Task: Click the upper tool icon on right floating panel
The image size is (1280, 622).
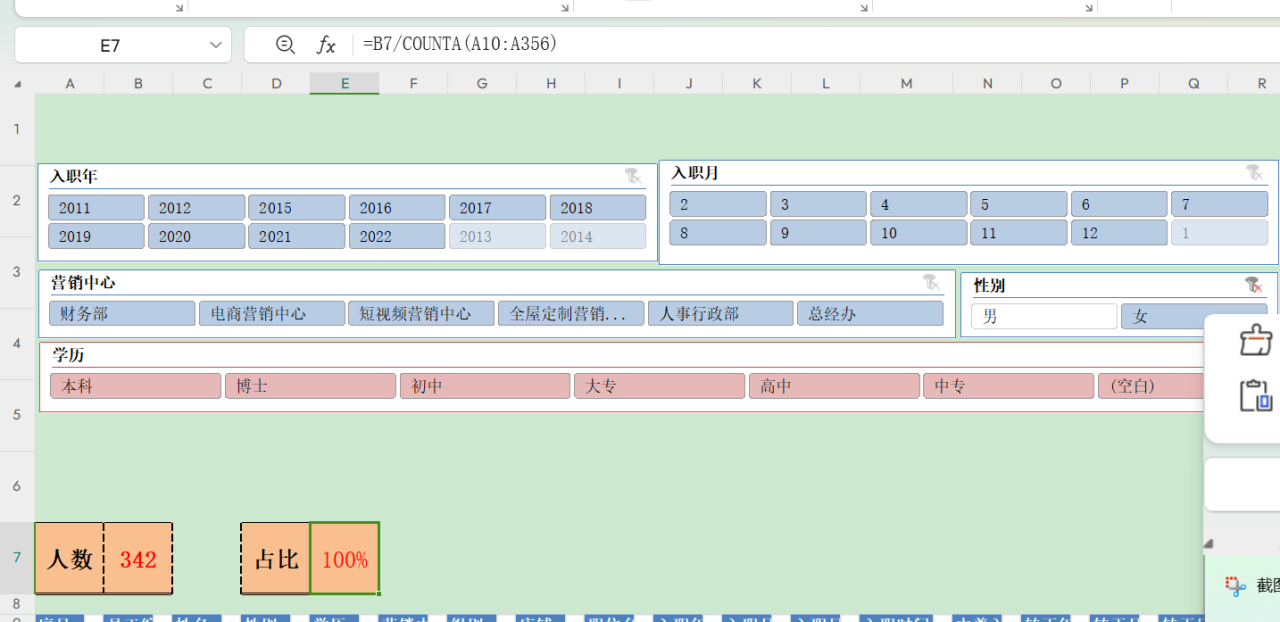Action: tap(1255, 340)
